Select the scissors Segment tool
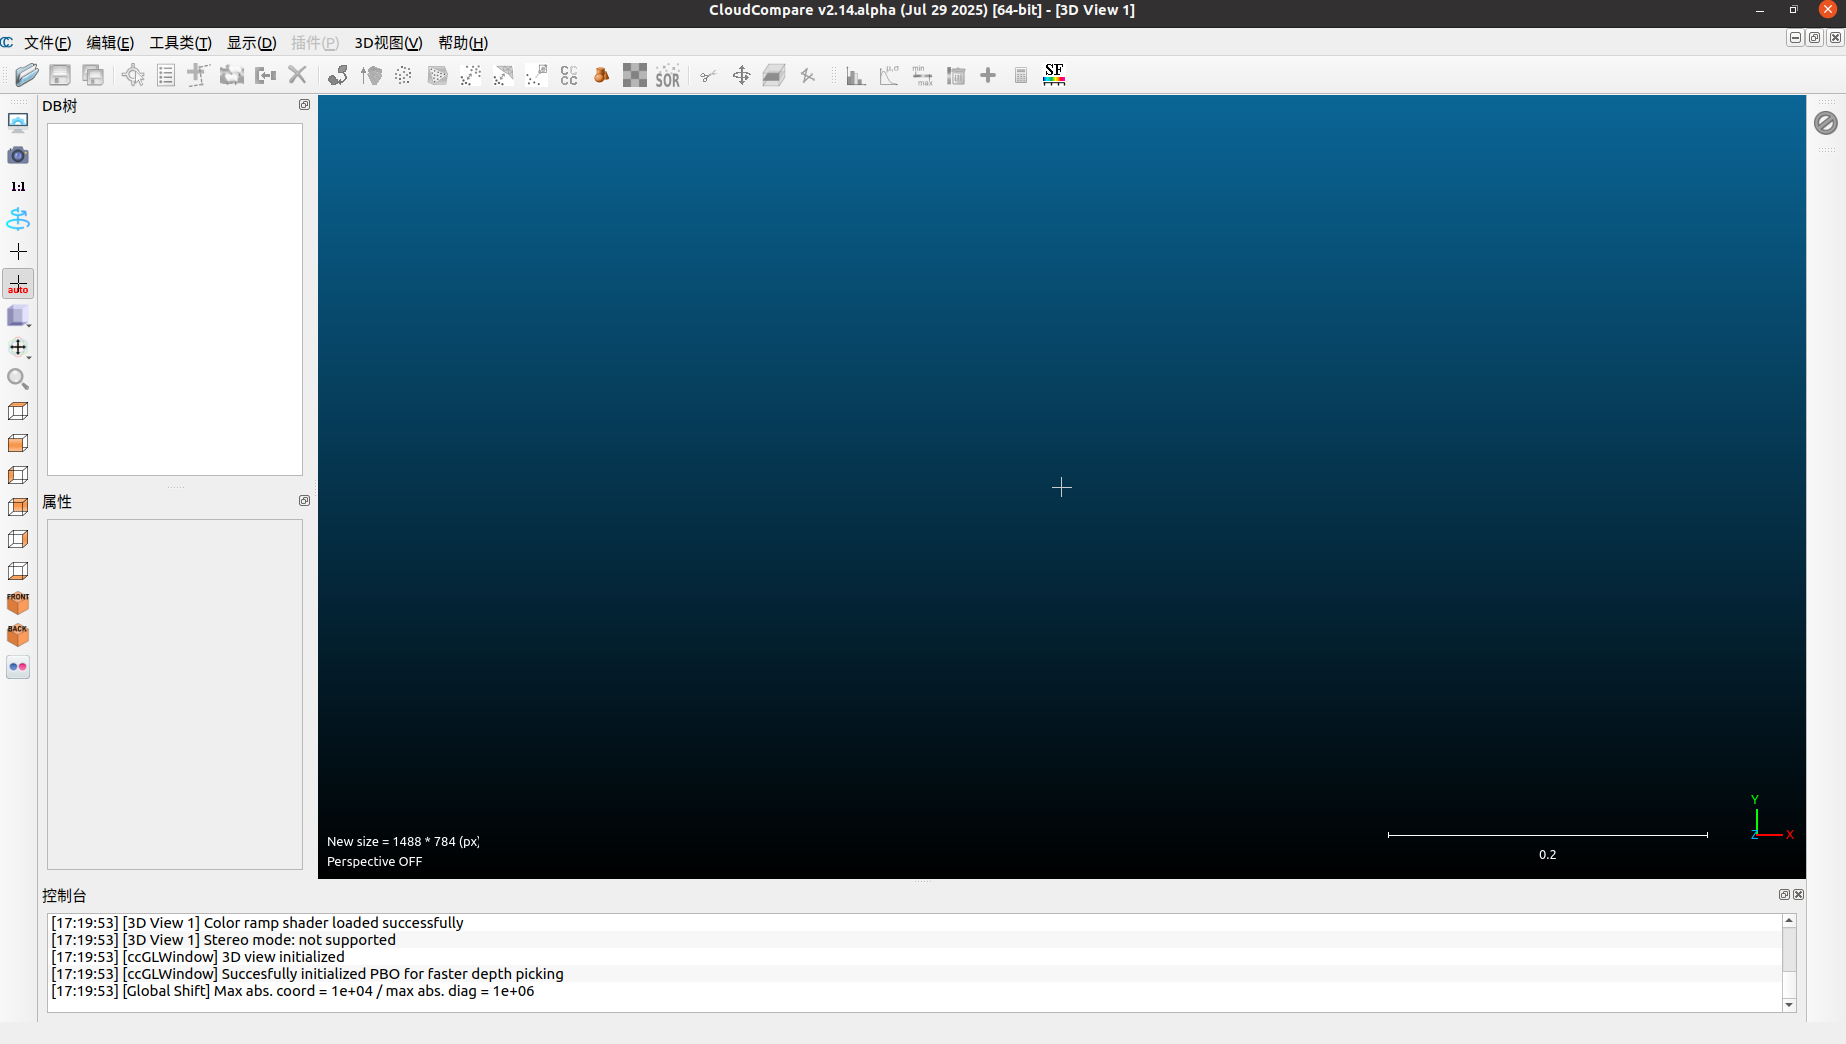The width and height of the screenshot is (1846, 1044). (x=708, y=75)
